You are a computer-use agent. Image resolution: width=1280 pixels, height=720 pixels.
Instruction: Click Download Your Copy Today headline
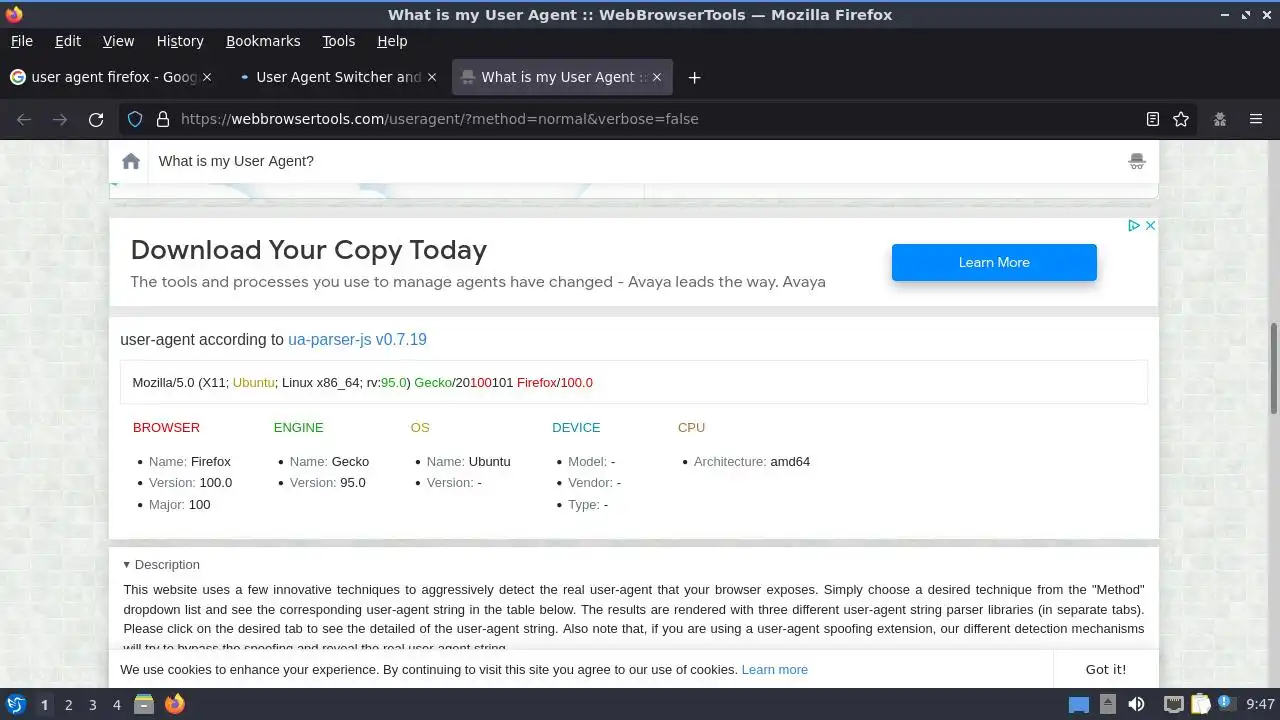(309, 250)
